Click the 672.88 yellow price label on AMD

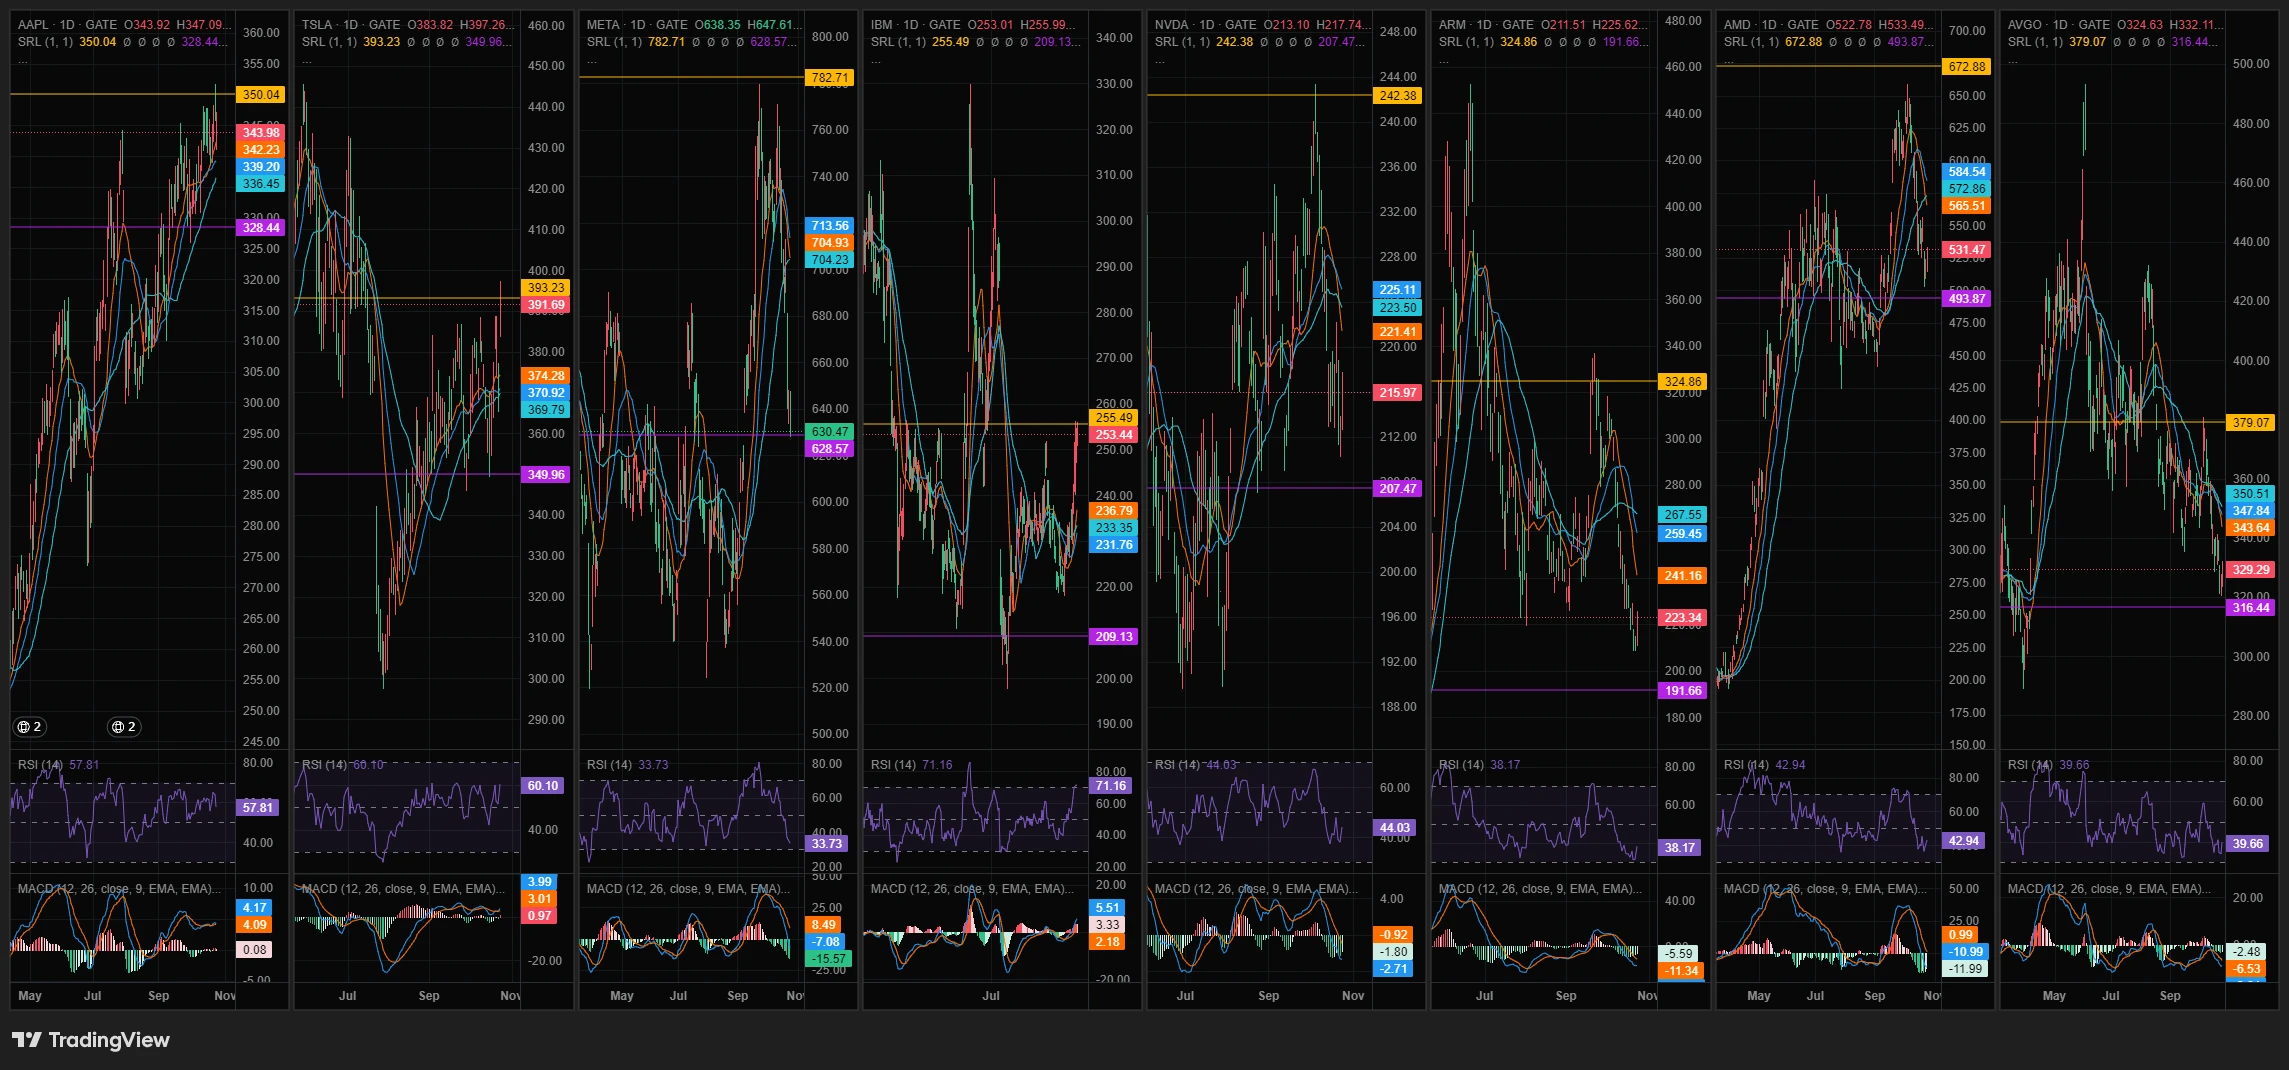(x=1967, y=67)
